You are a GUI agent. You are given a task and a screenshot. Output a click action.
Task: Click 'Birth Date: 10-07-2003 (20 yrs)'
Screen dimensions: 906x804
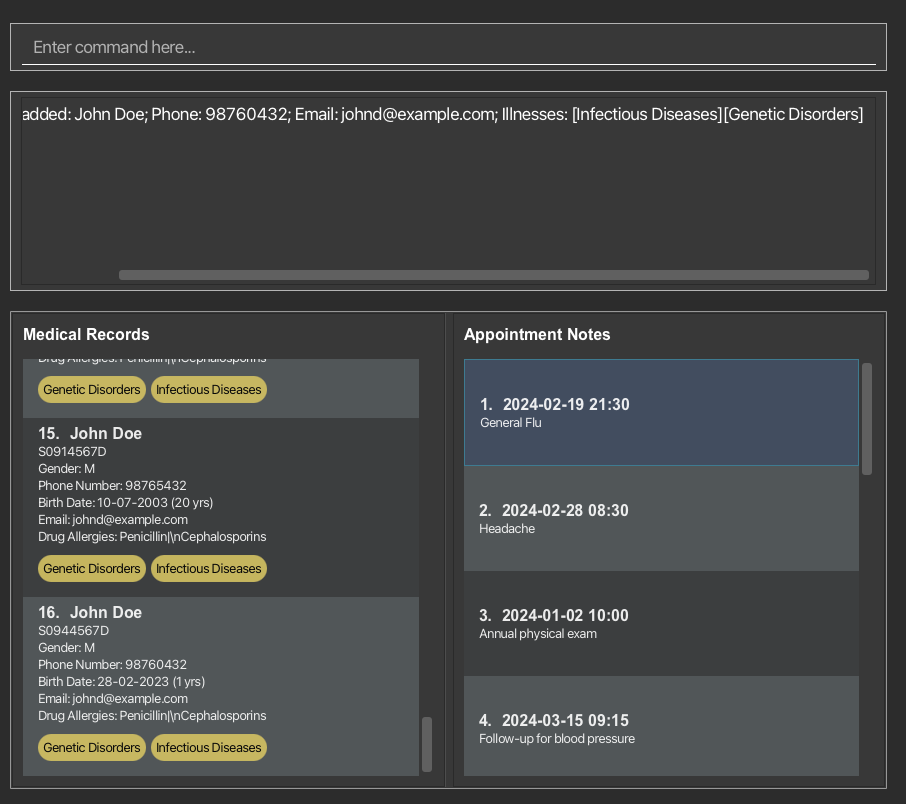125,503
